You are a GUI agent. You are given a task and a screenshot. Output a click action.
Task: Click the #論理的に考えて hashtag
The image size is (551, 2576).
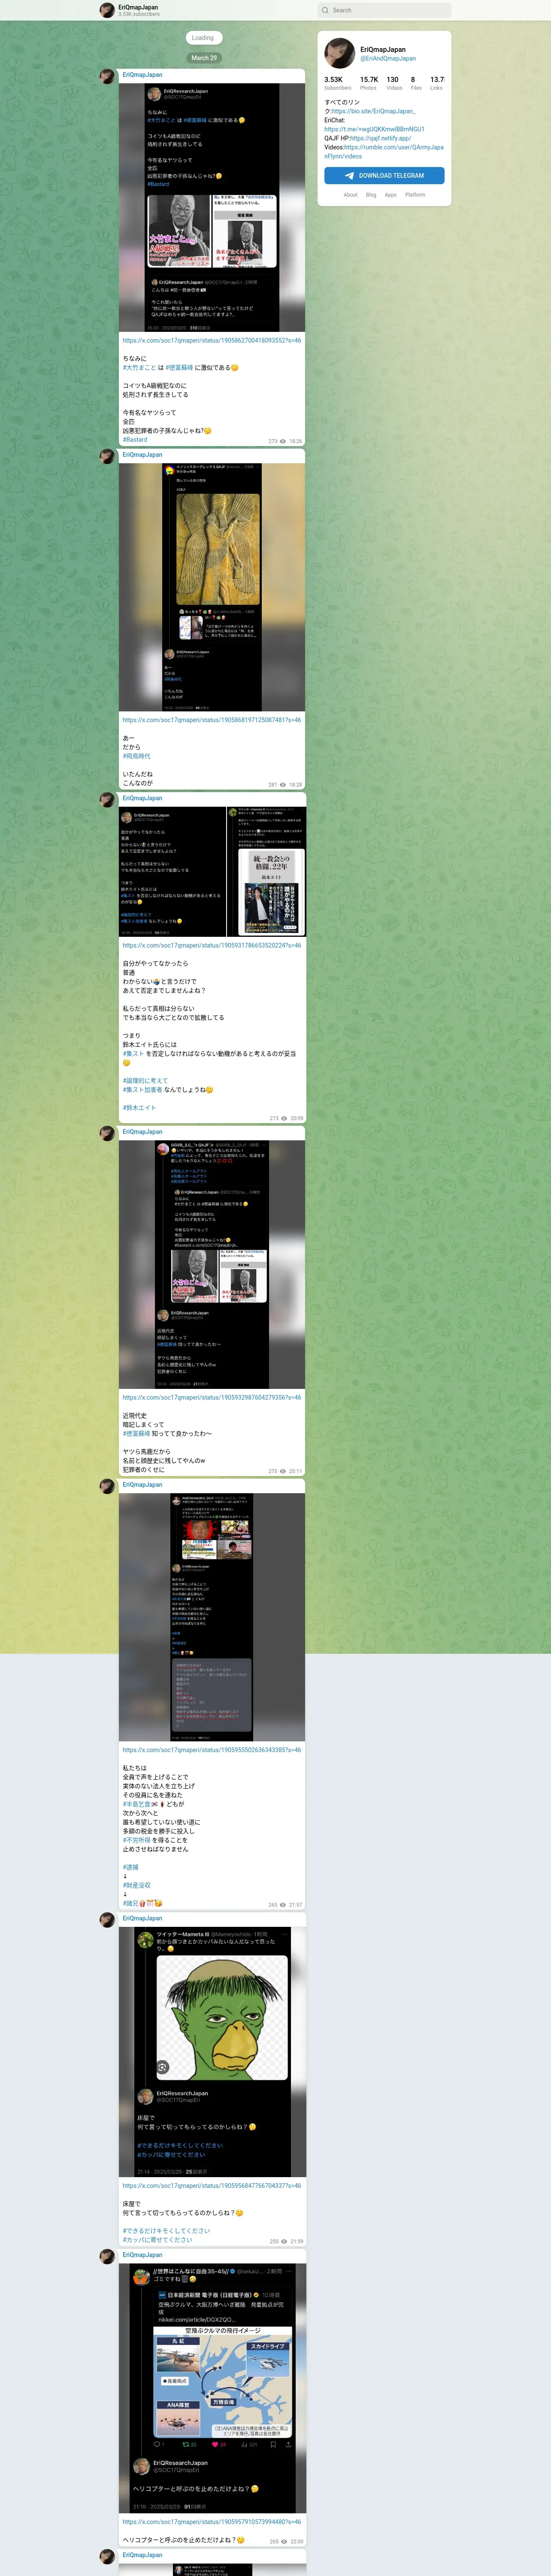tap(145, 1081)
